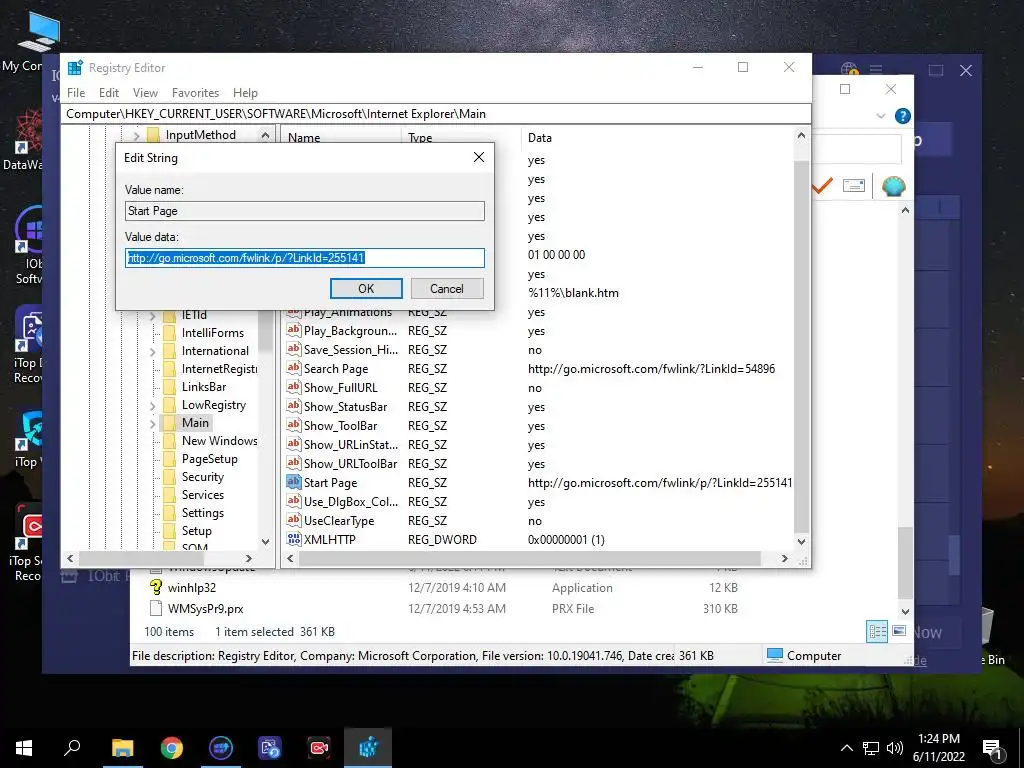The height and width of the screenshot is (768, 1024).
Task: Click the %11%\blank.htm data cell
Action: pos(573,293)
